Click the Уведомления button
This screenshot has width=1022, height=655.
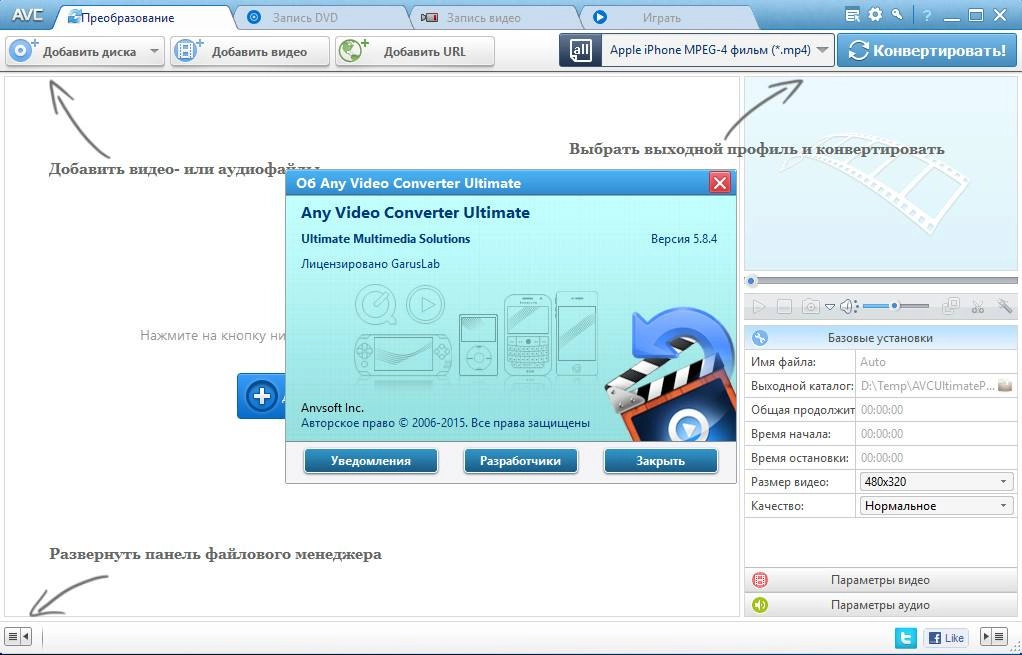click(371, 461)
